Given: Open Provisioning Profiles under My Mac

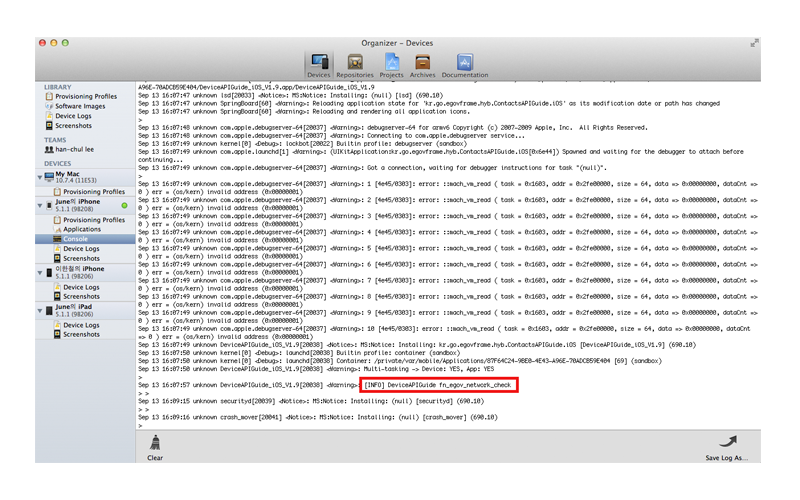Looking at the screenshot, I should click(94, 191).
